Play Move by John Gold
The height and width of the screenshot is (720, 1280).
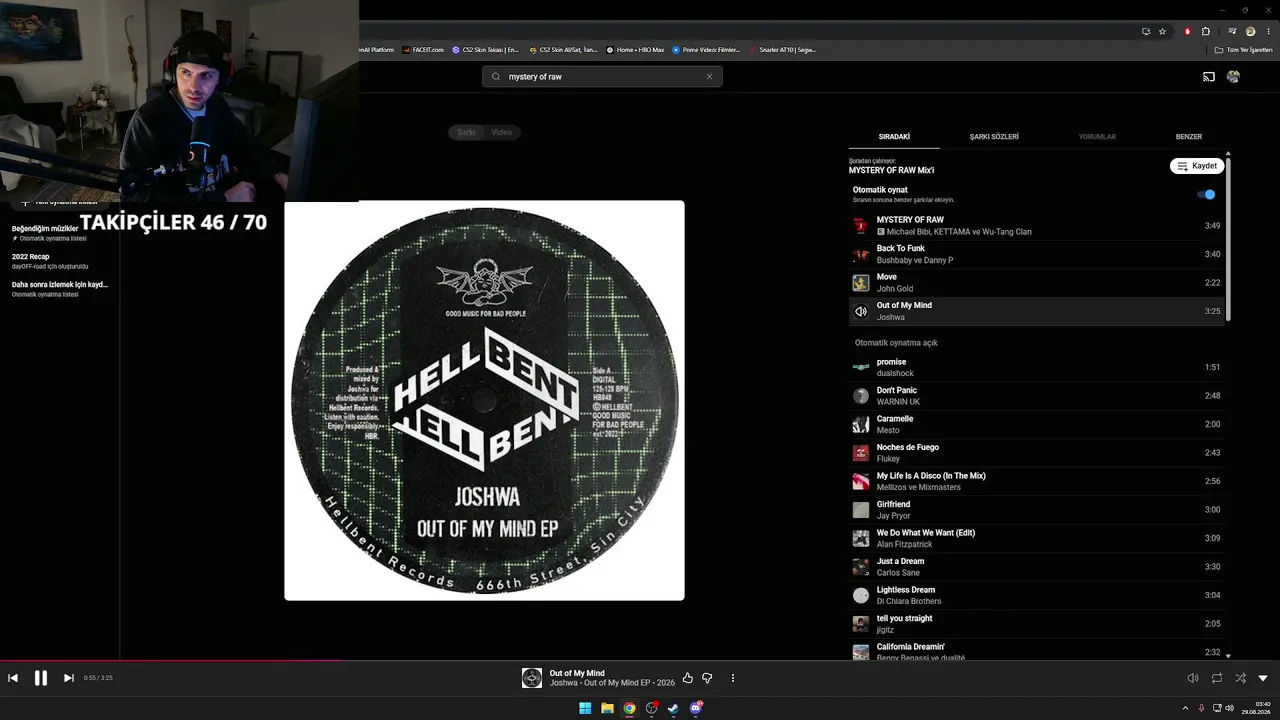1036,283
